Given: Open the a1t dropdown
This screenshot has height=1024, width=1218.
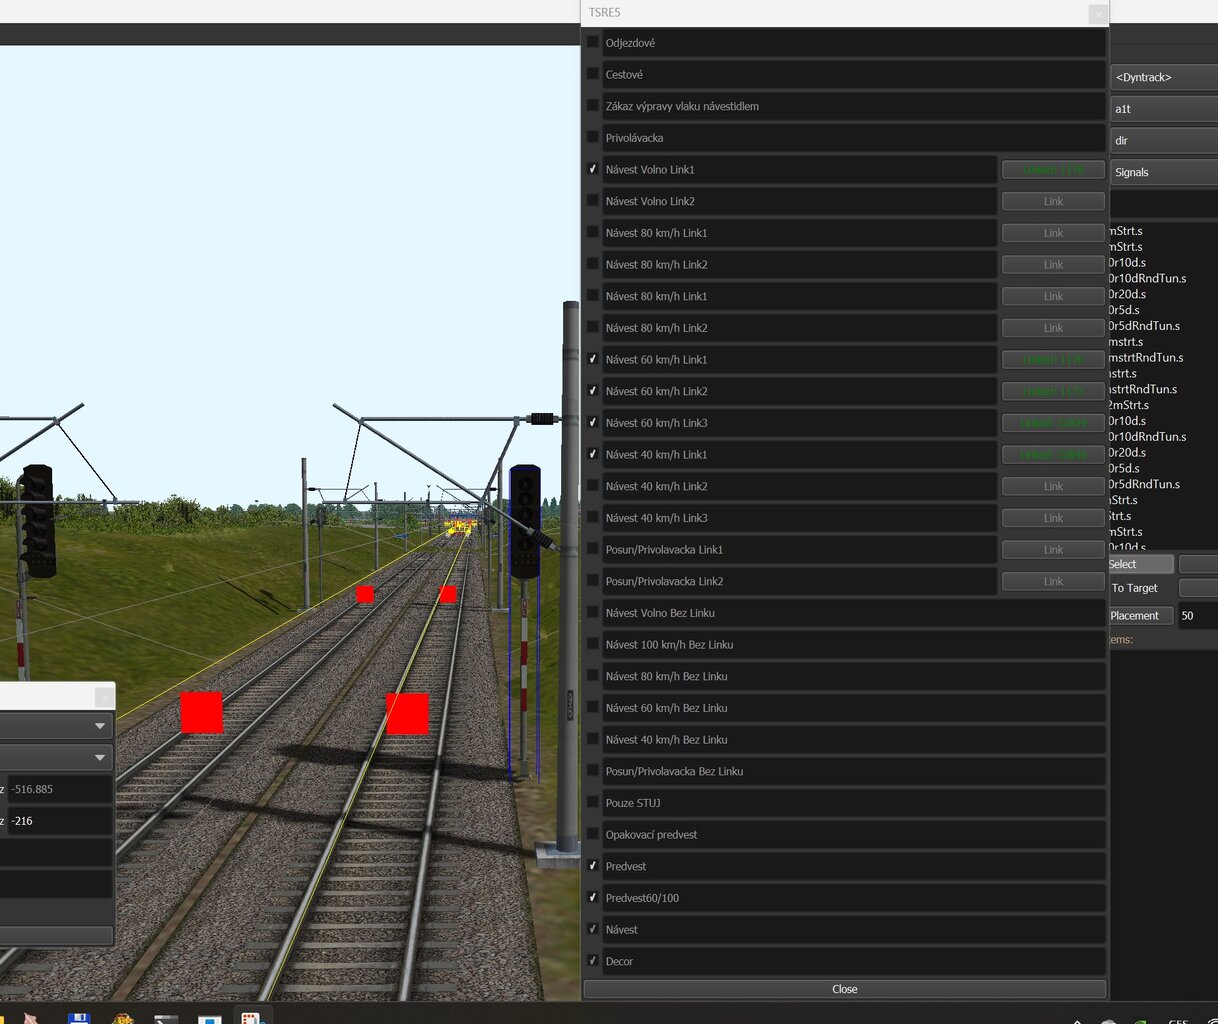Looking at the screenshot, I should 1164,109.
